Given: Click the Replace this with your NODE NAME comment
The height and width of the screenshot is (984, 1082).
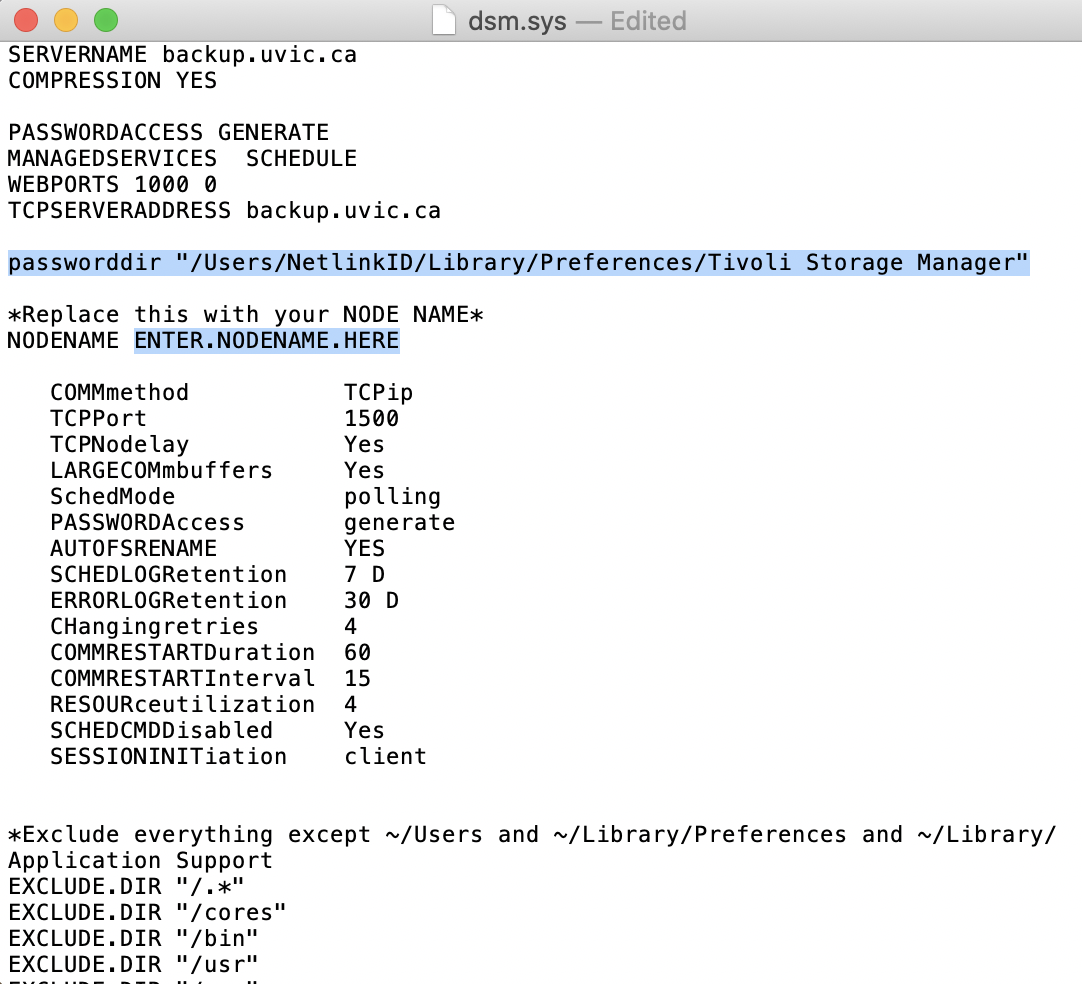Looking at the screenshot, I should tap(245, 315).
